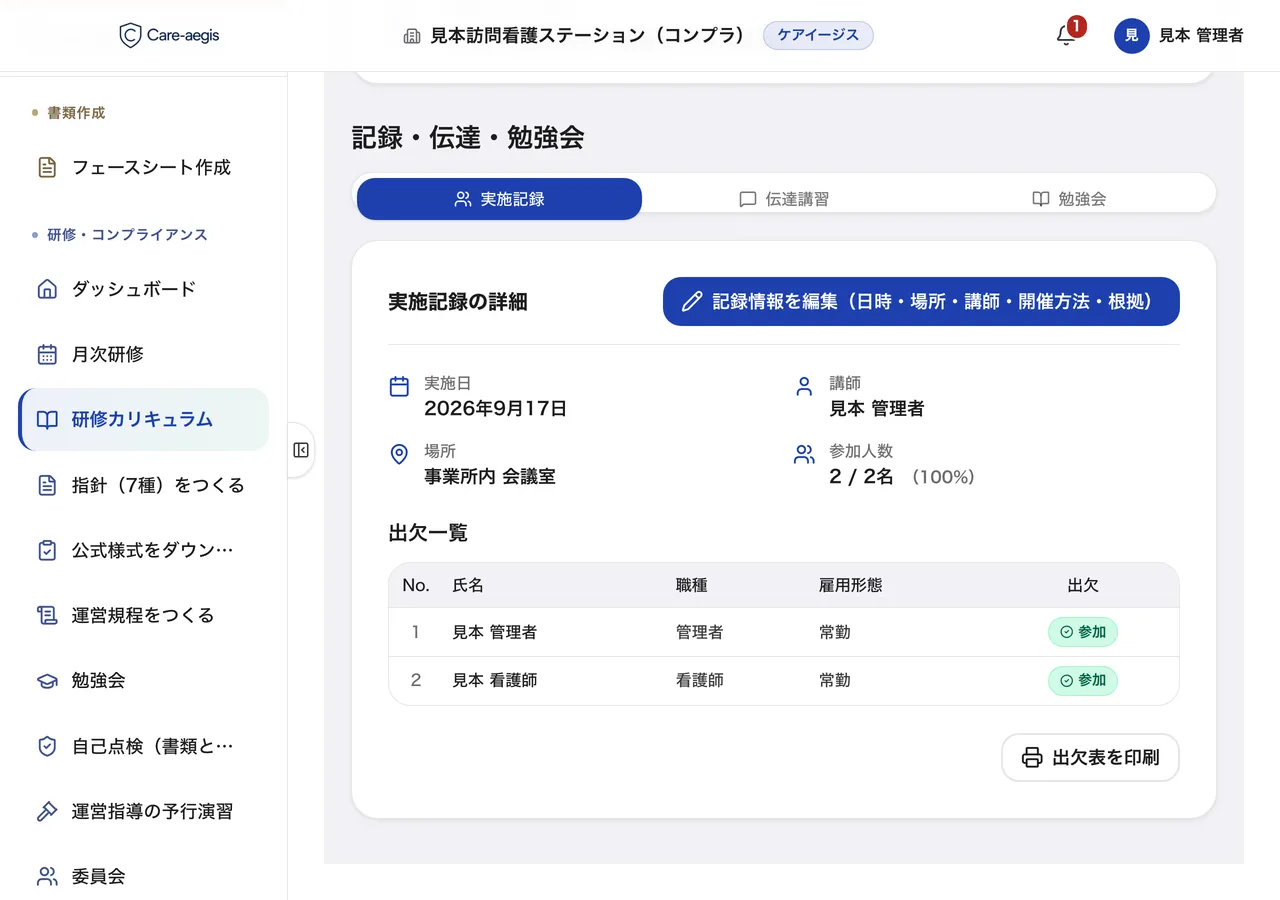This screenshot has width=1280, height=900.
Task: Click the building icon beside station name
Action: pos(411,36)
